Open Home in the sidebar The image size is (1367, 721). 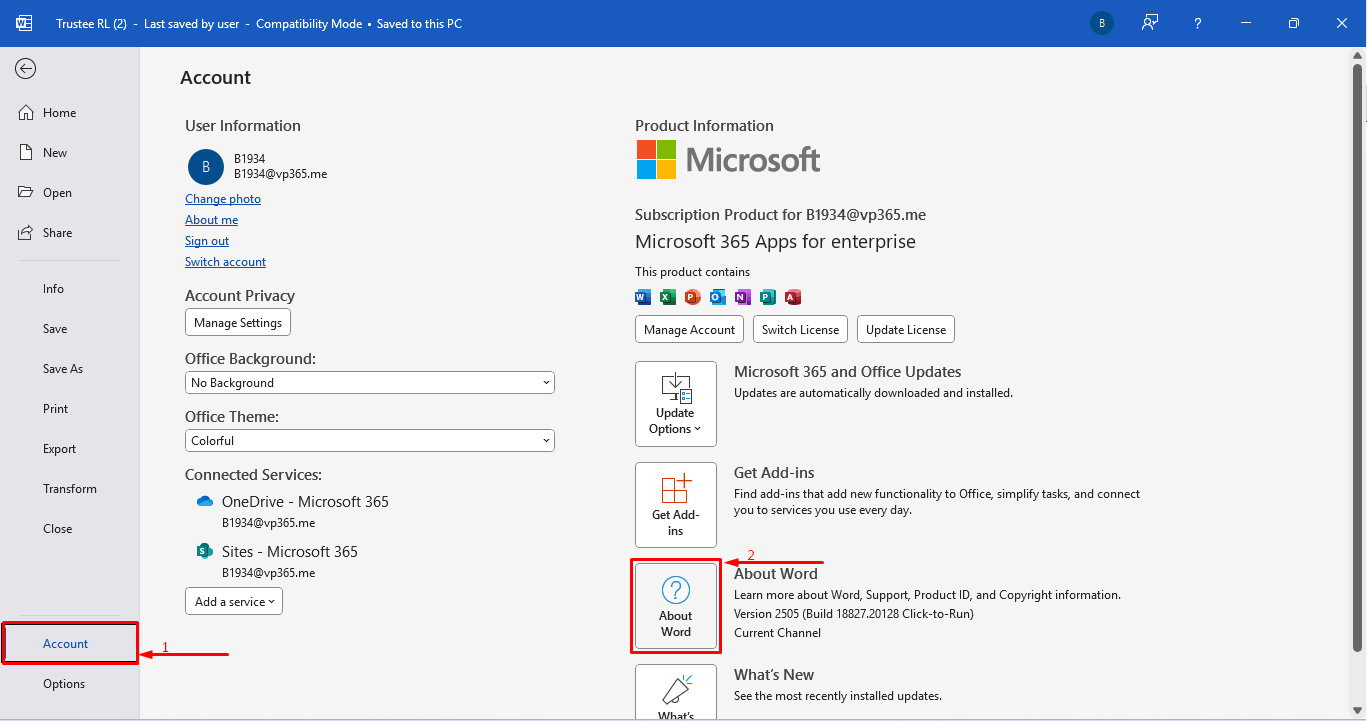point(70,113)
